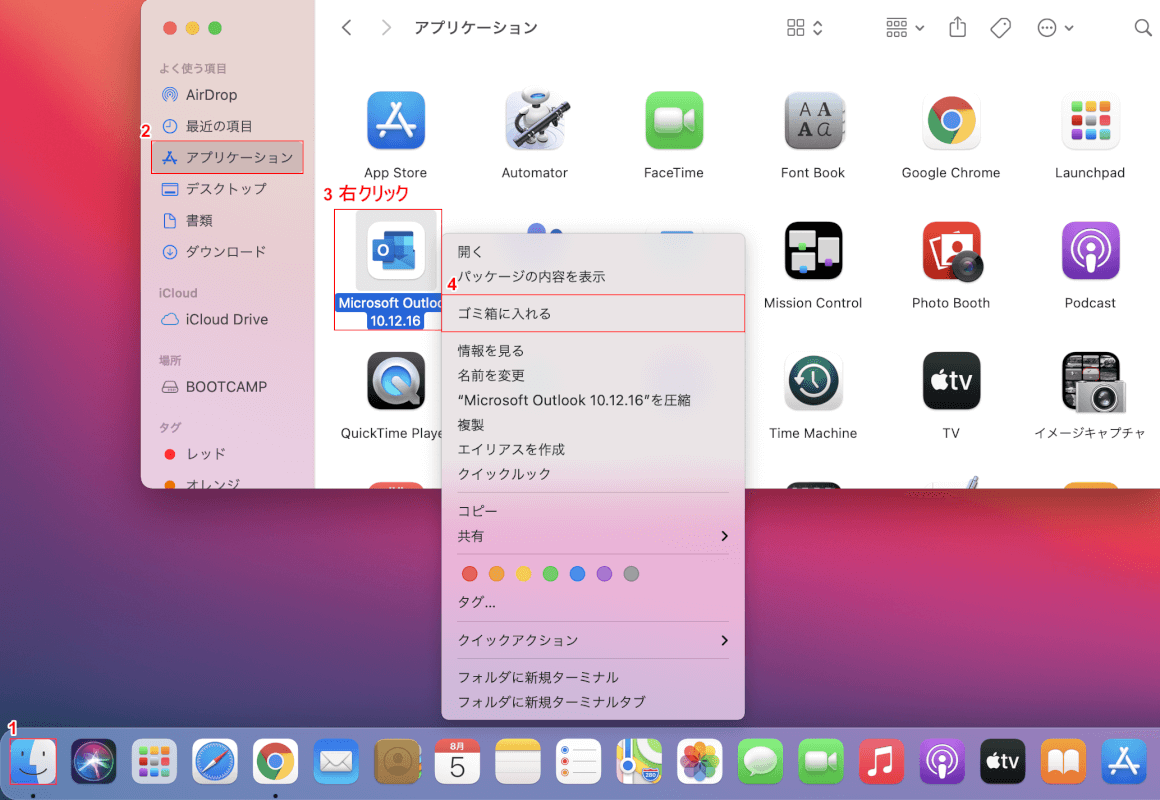Choose クイックルック from the context menu
This screenshot has width=1160, height=800.
point(593,474)
